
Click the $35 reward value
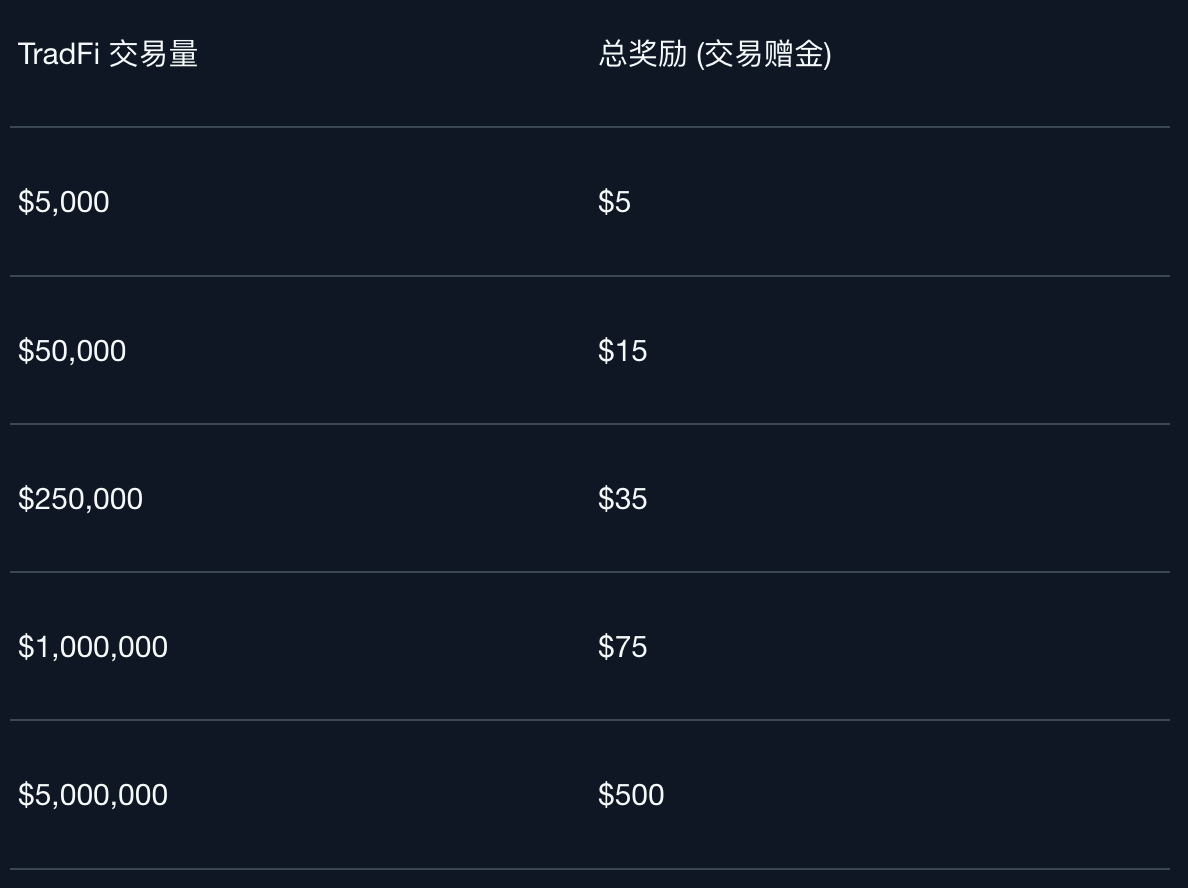pos(622,499)
